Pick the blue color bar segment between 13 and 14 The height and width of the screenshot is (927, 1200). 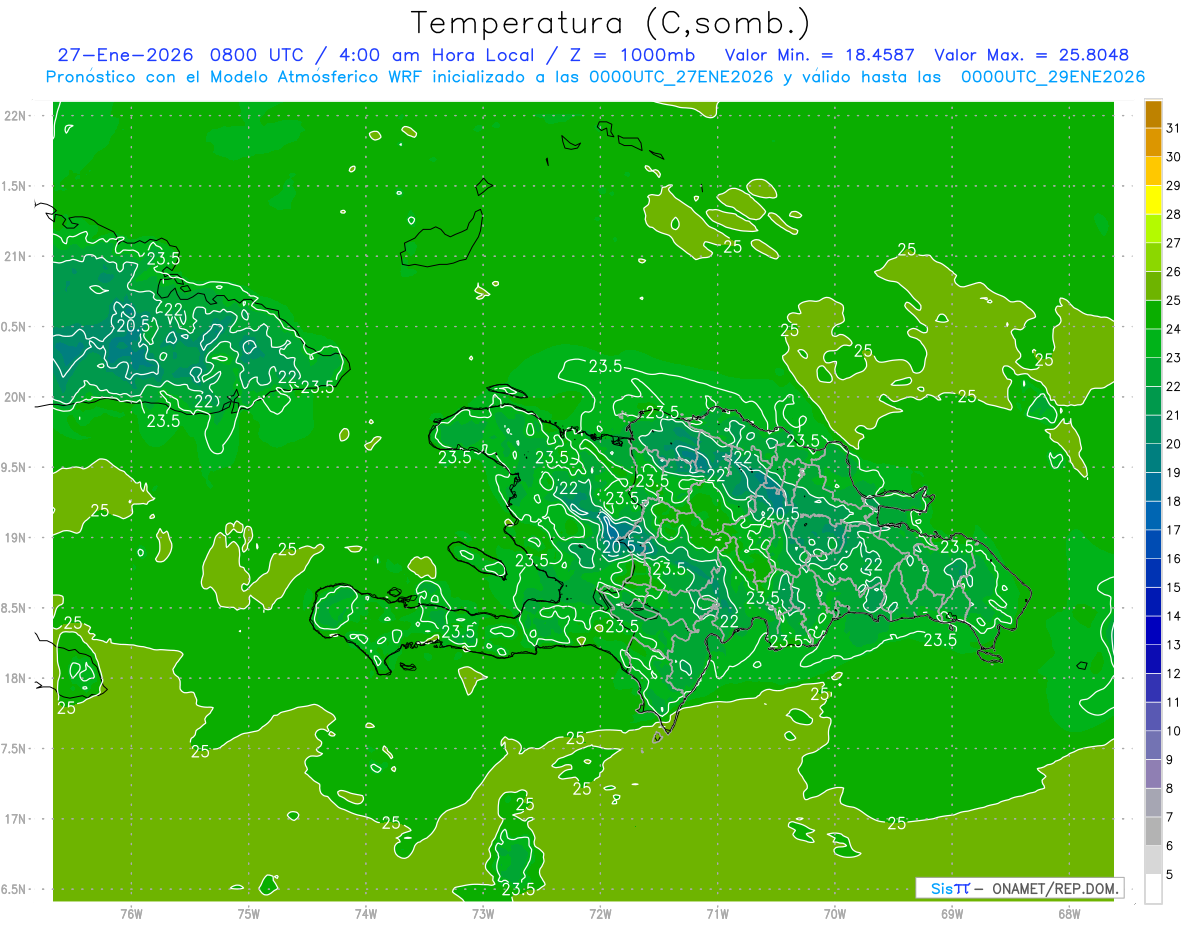pyautogui.click(x=1153, y=631)
